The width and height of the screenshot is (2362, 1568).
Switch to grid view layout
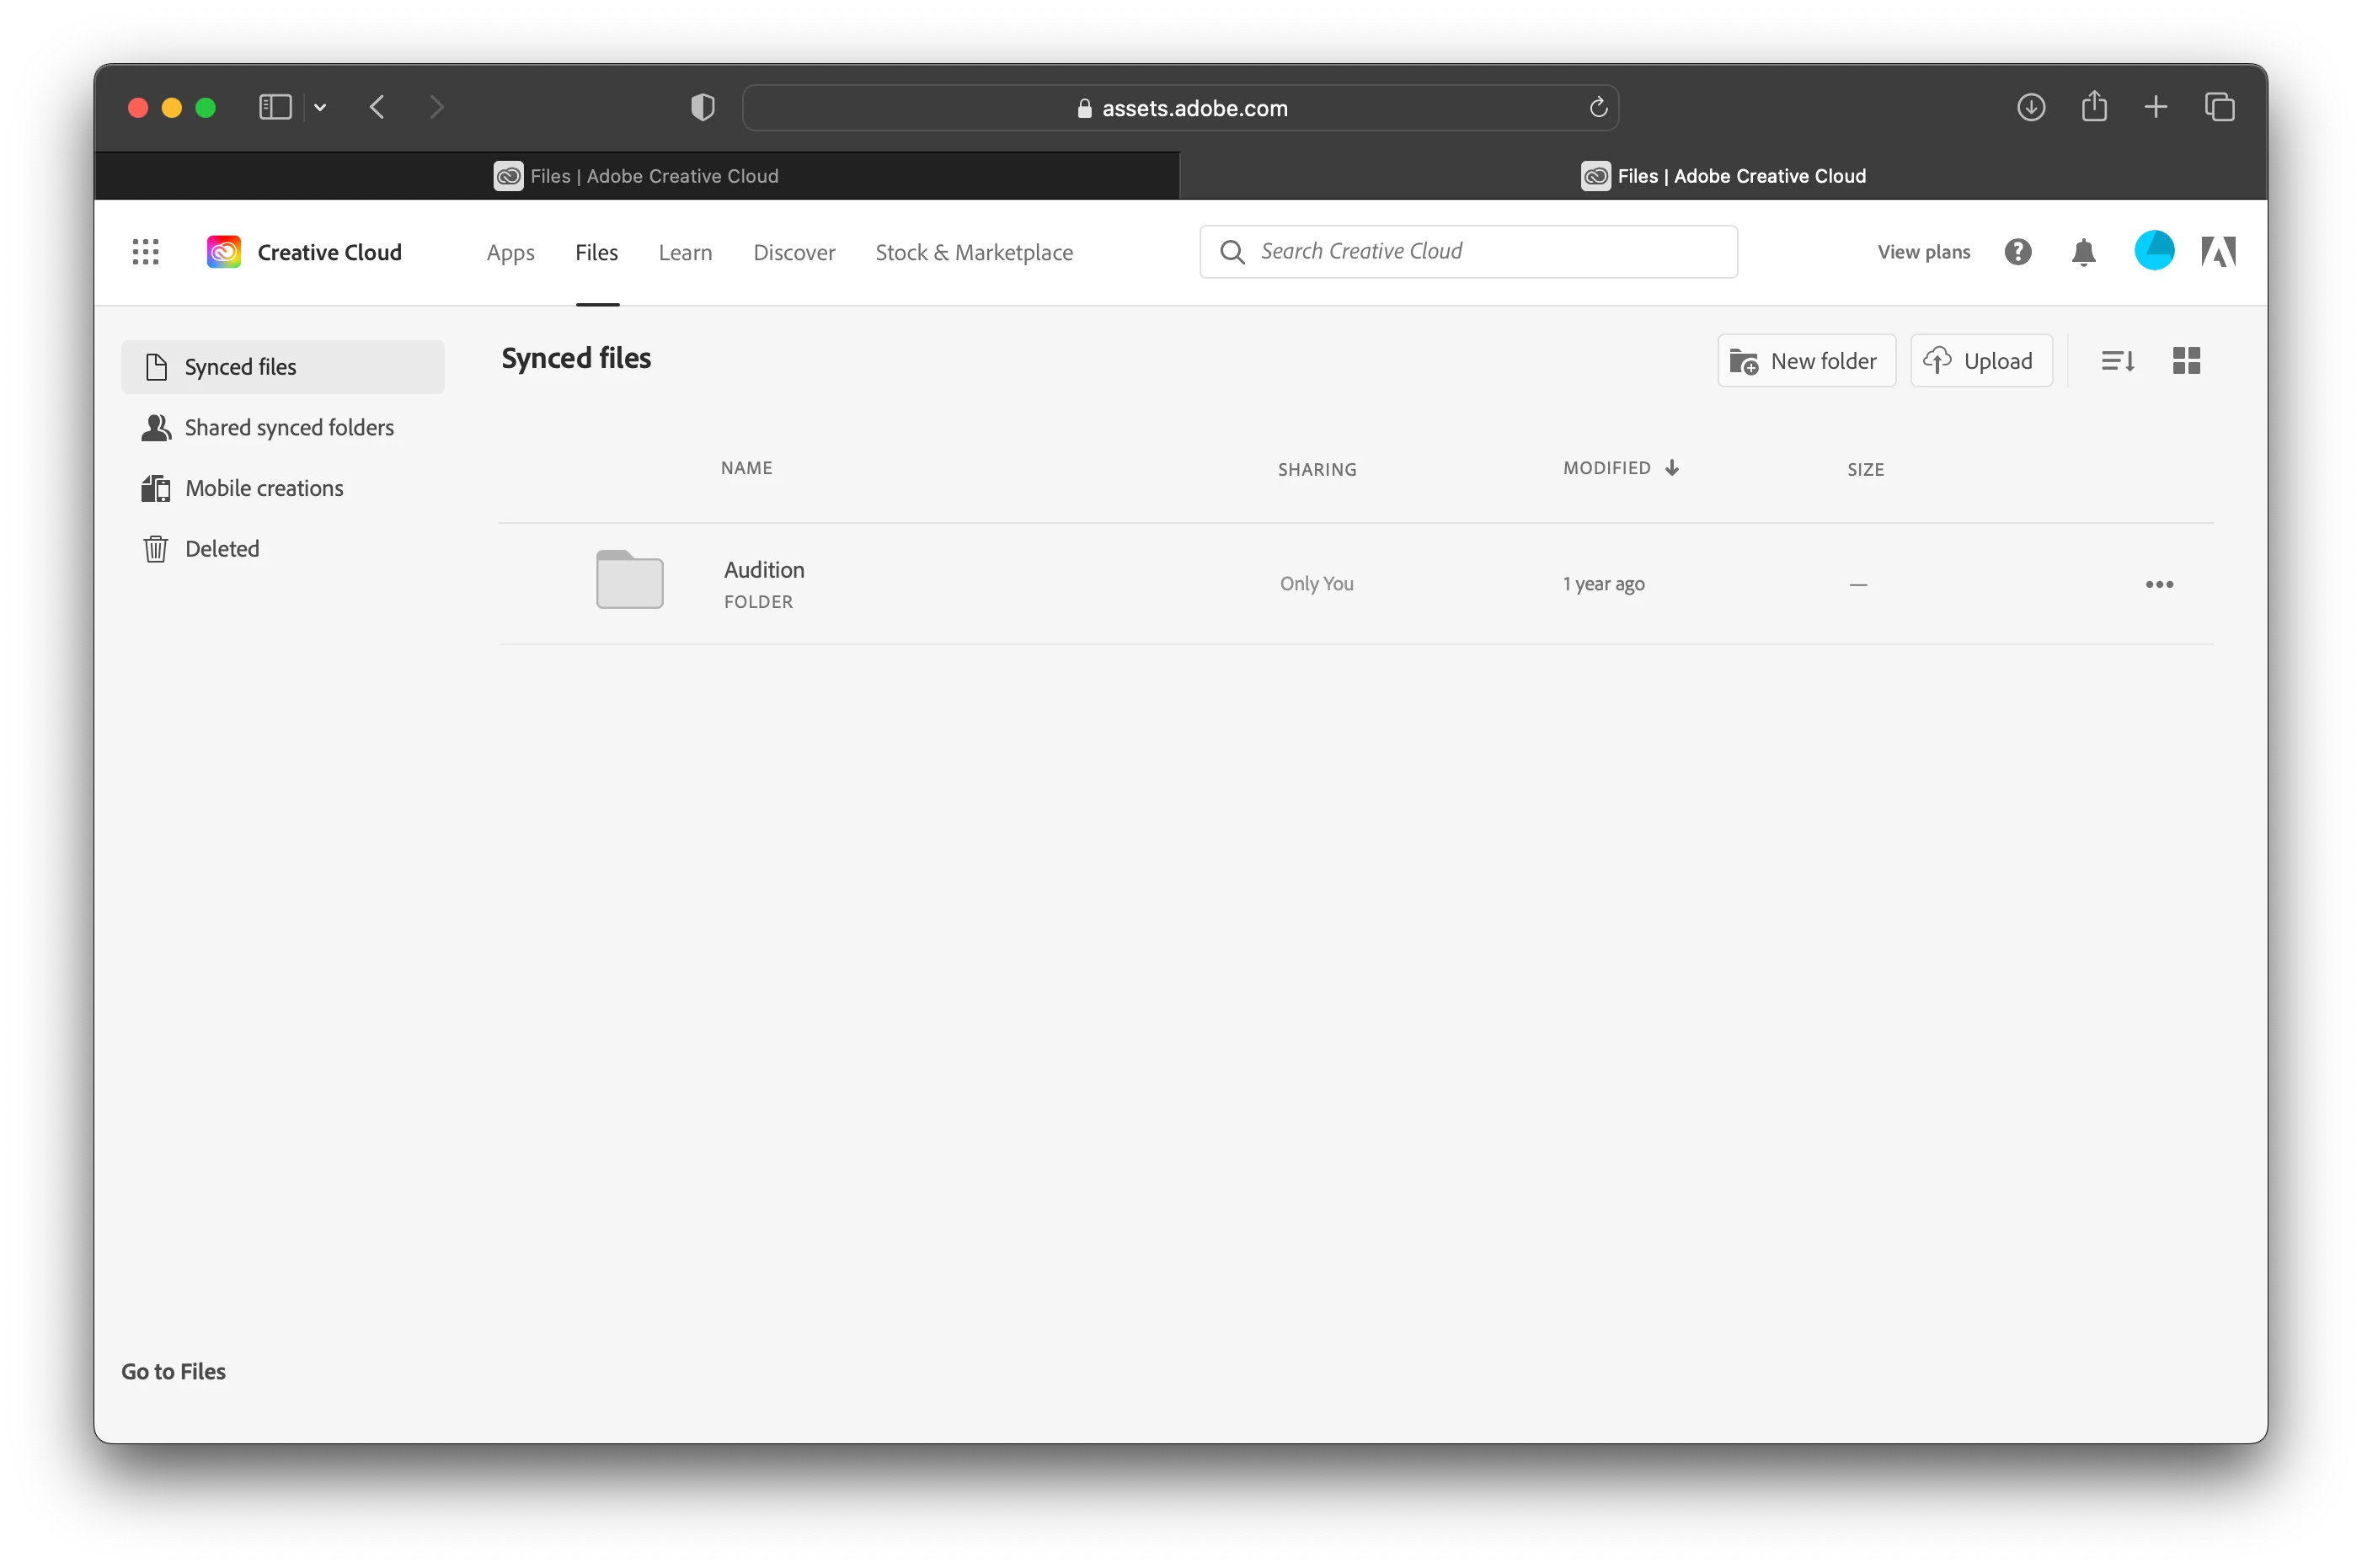[2186, 361]
